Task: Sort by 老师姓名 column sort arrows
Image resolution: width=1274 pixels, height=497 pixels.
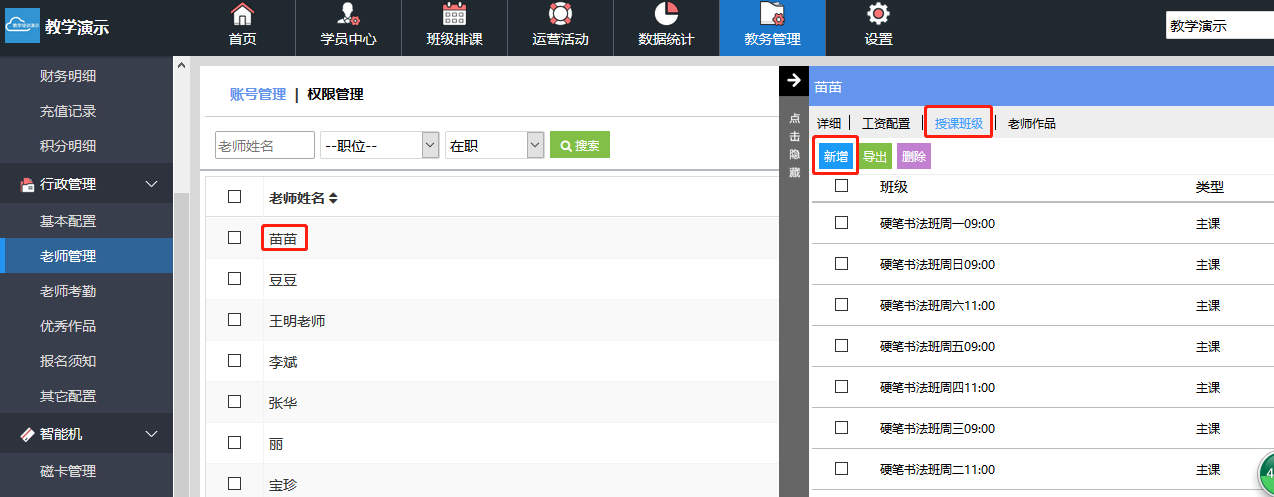Action: (x=333, y=198)
